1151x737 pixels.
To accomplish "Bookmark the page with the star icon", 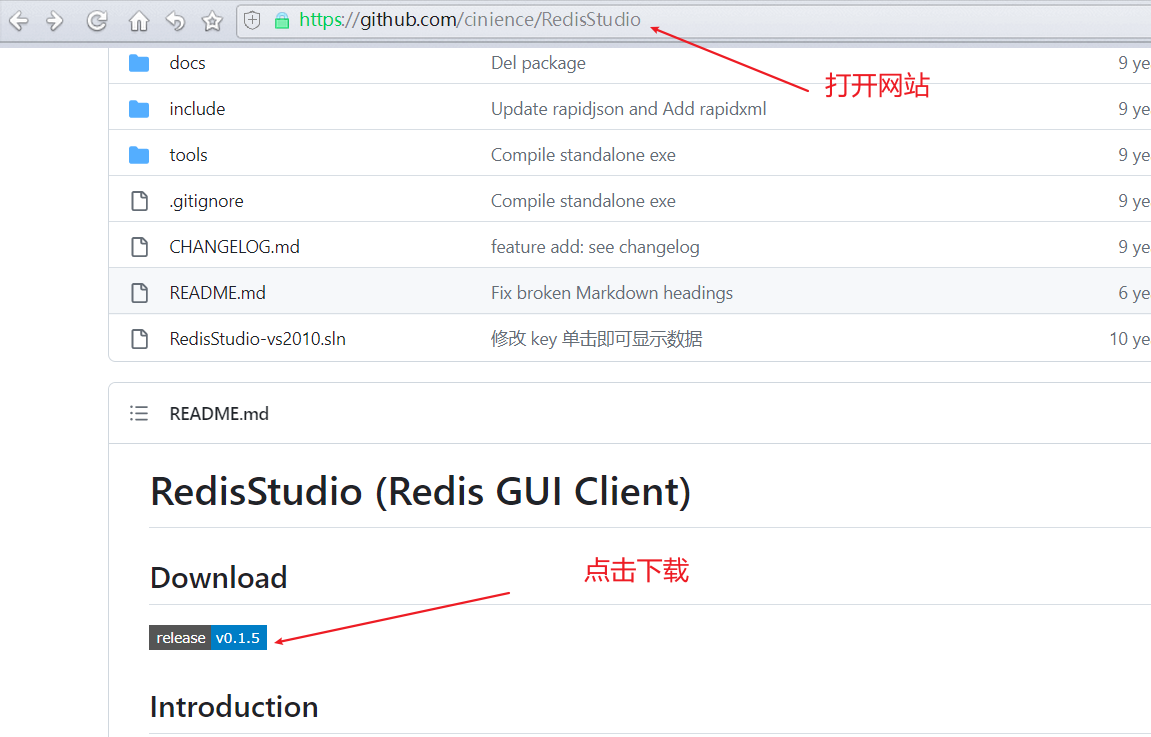I will [212, 21].
